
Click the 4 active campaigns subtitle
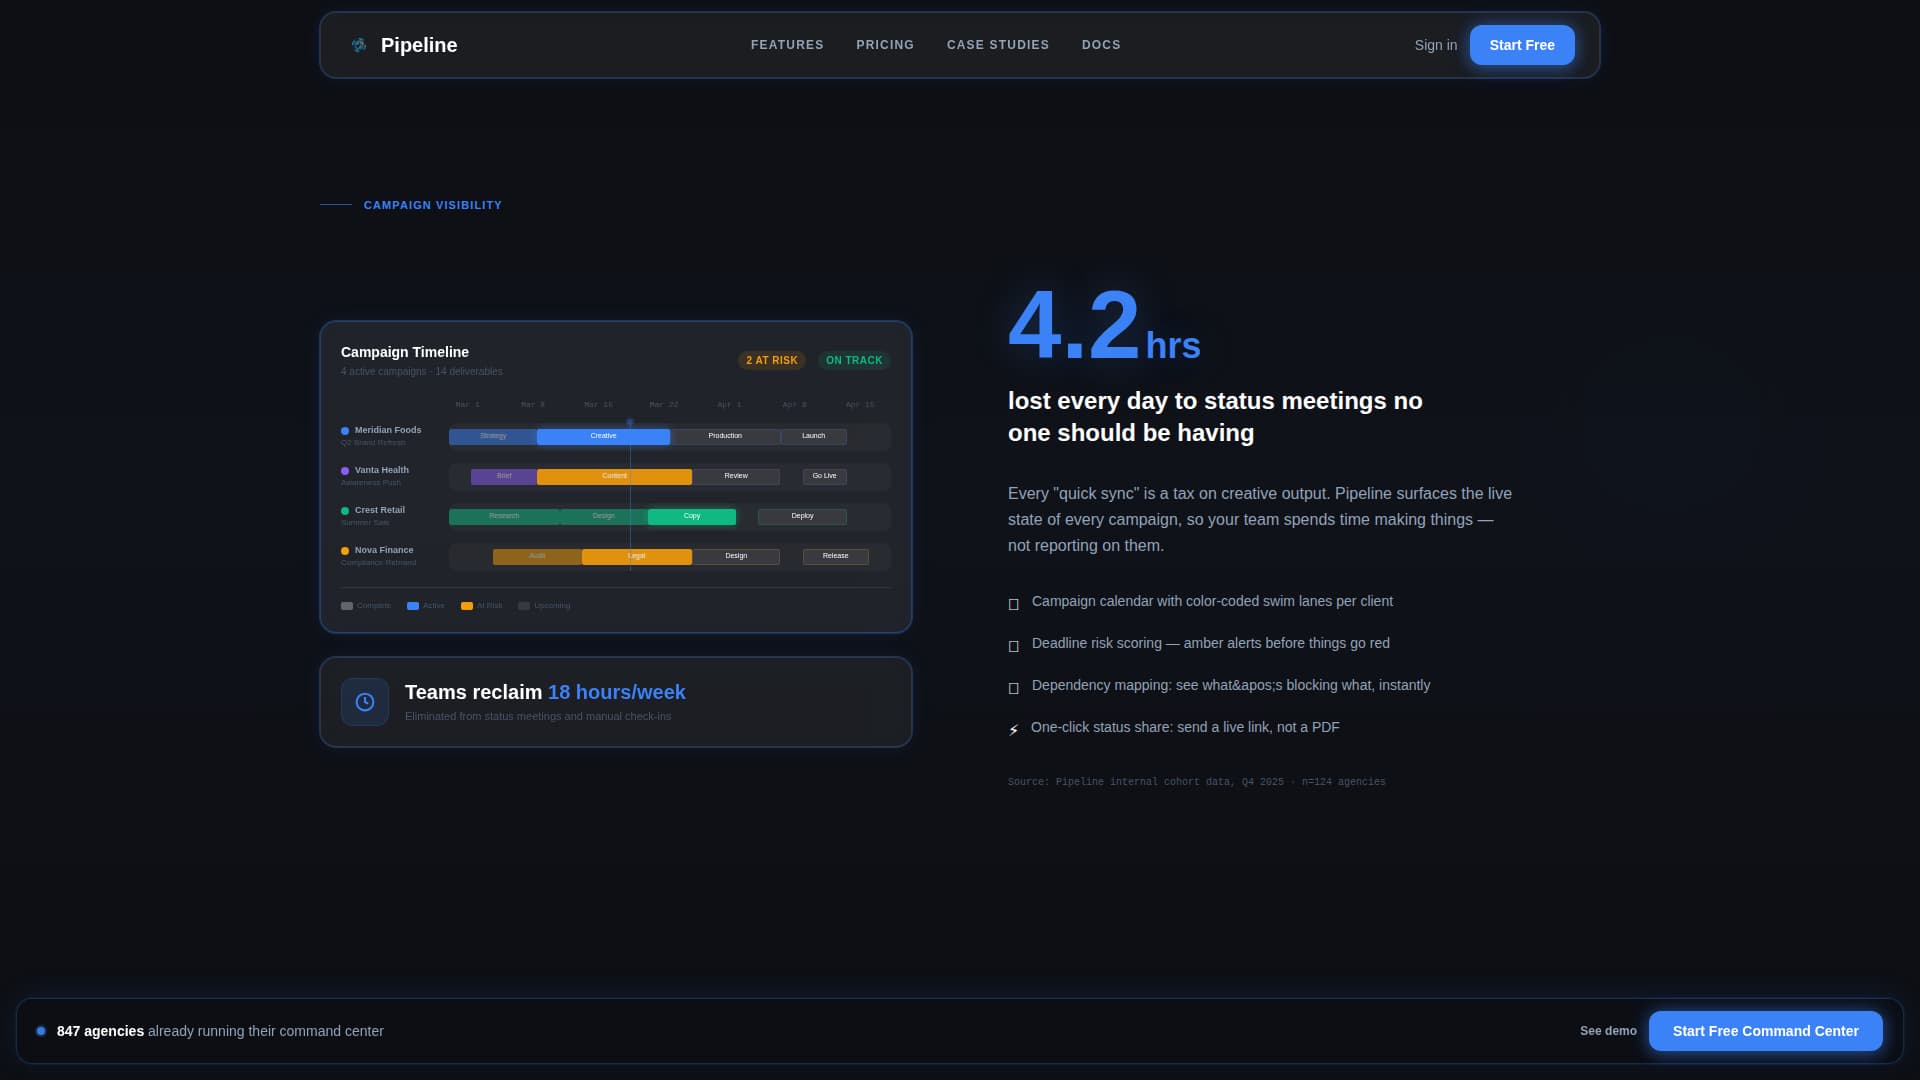pyautogui.click(x=422, y=372)
